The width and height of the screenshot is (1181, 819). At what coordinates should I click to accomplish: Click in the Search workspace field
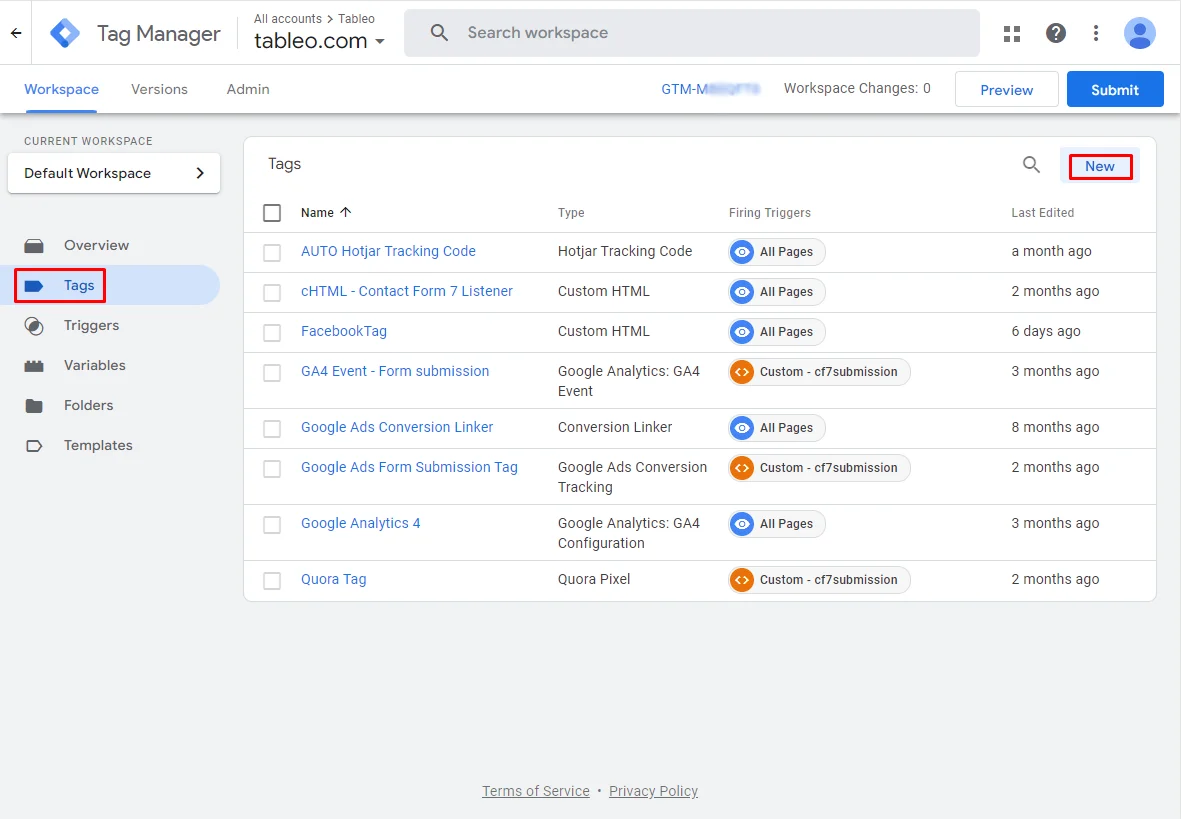(691, 32)
